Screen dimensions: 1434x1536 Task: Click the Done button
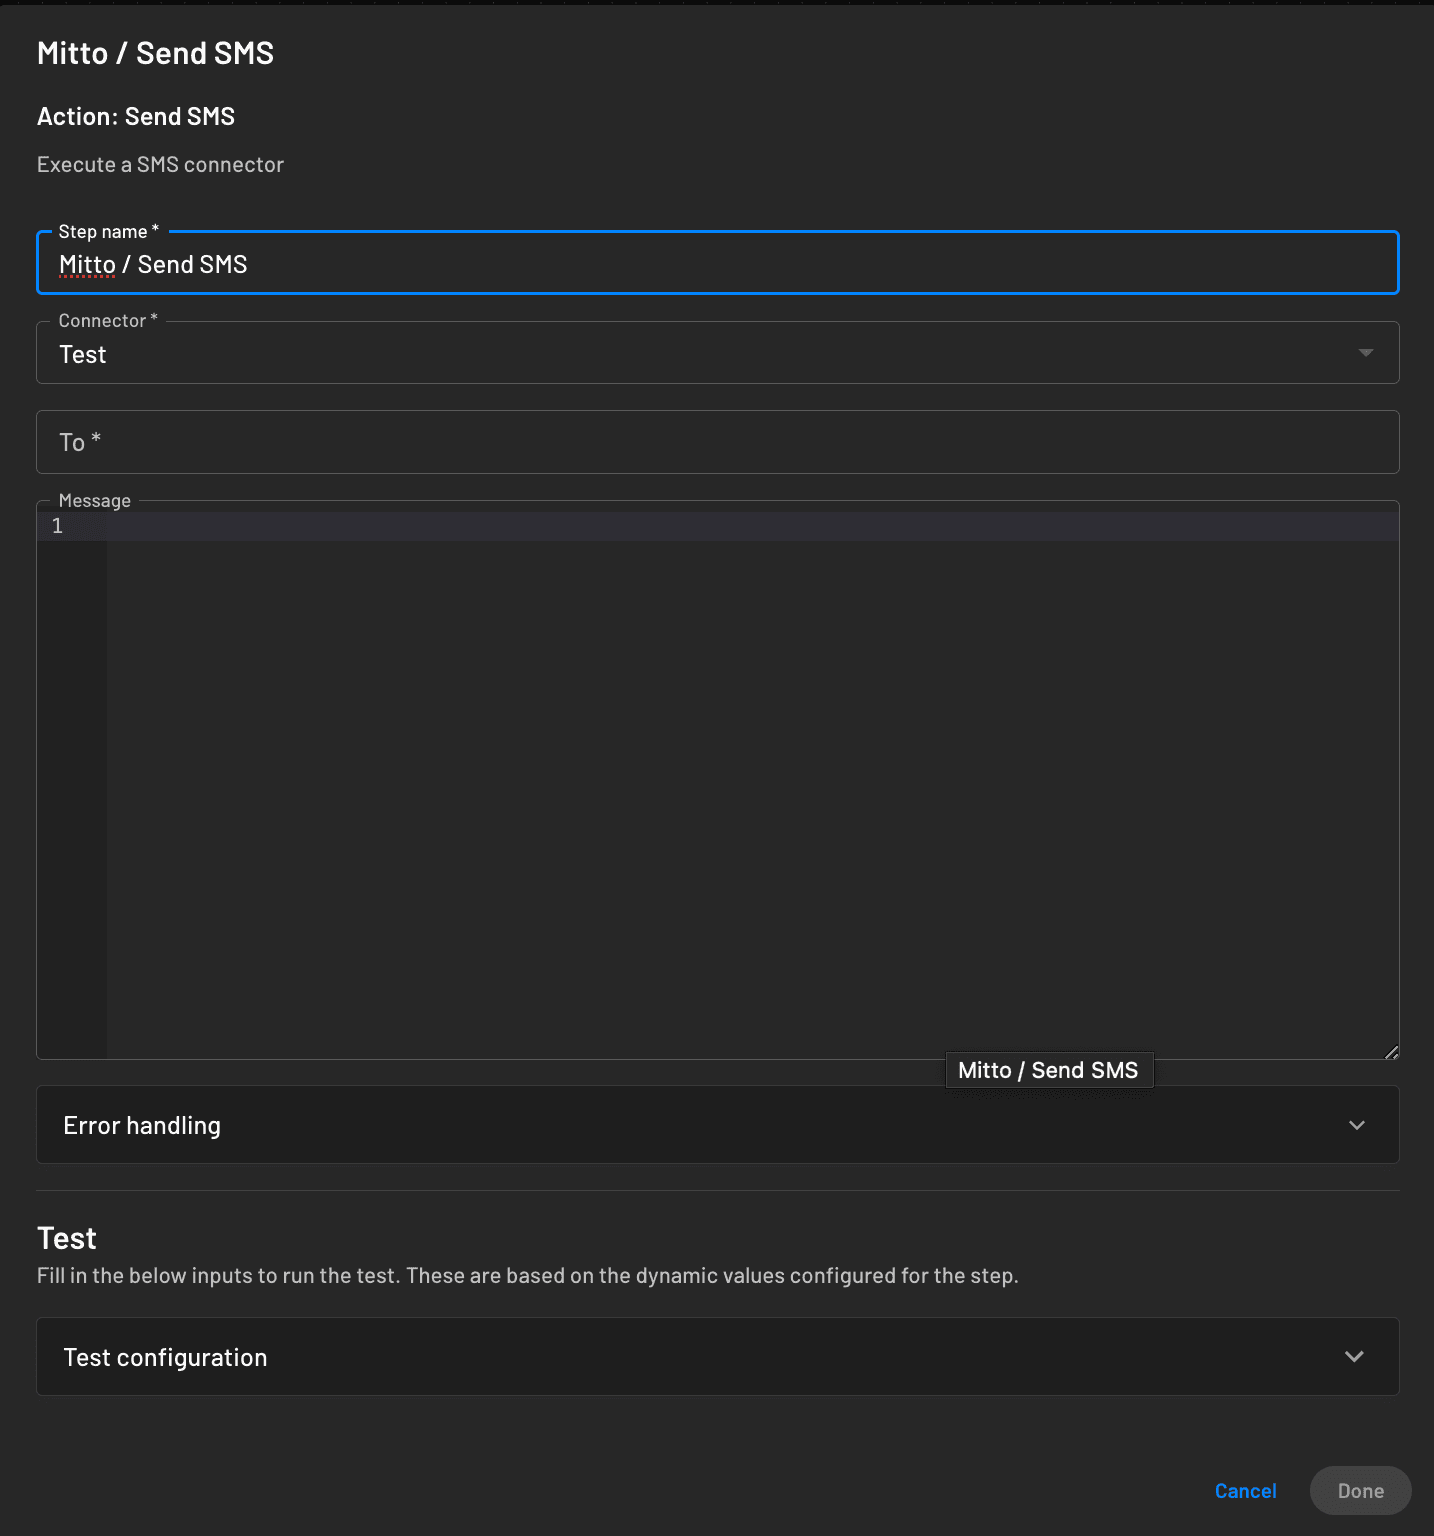coord(1359,1490)
